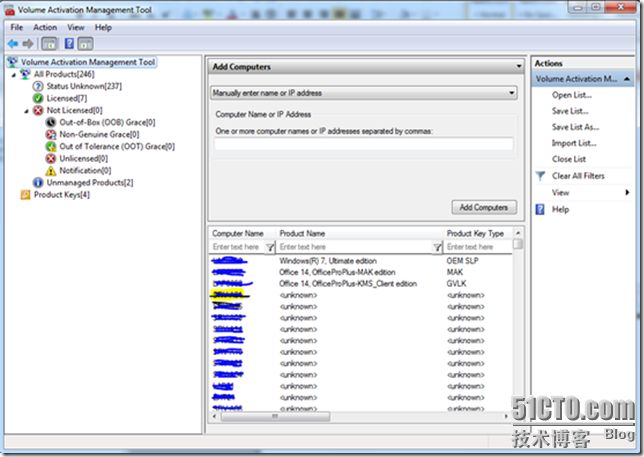Click the Unlicensed red X icon
The width and height of the screenshot is (644, 457).
(51, 158)
